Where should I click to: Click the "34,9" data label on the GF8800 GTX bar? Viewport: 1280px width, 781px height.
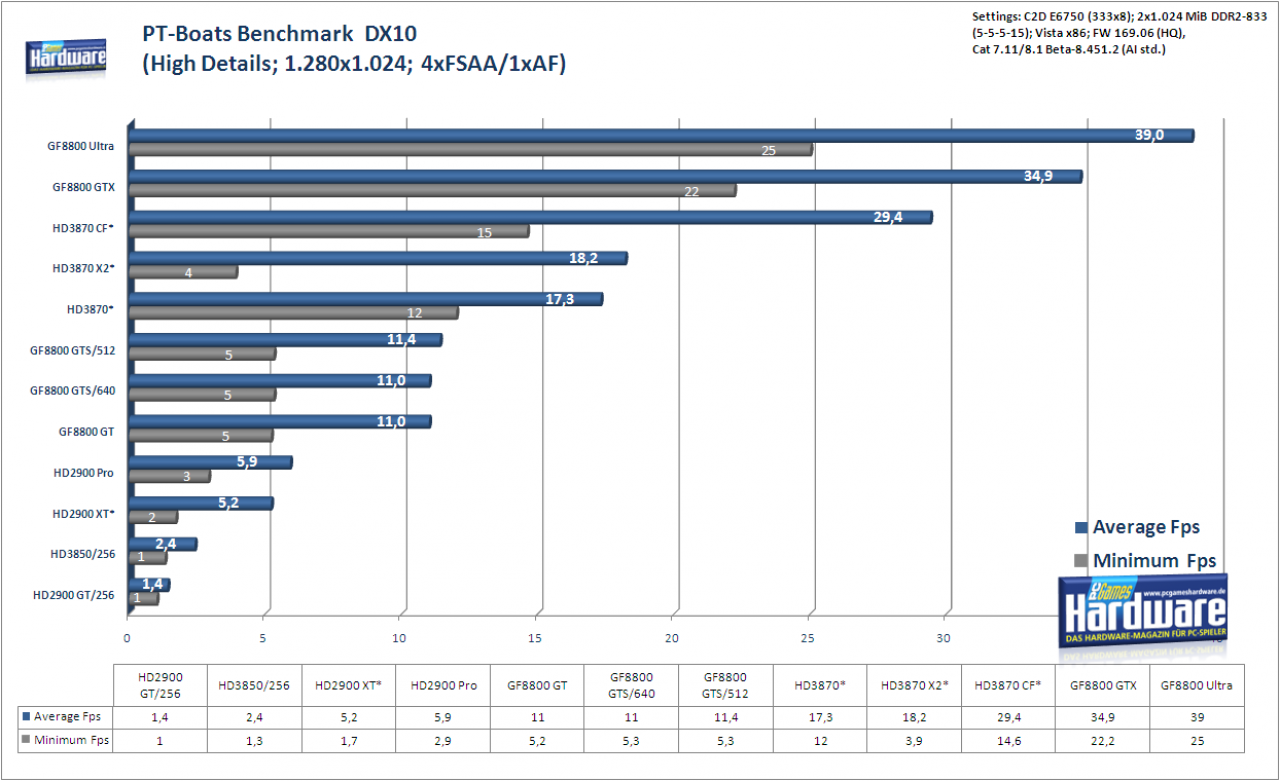point(1039,176)
